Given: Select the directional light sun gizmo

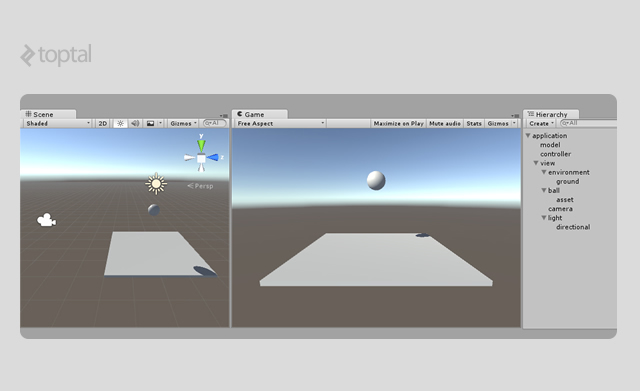Looking at the screenshot, I should [x=156, y=184].
